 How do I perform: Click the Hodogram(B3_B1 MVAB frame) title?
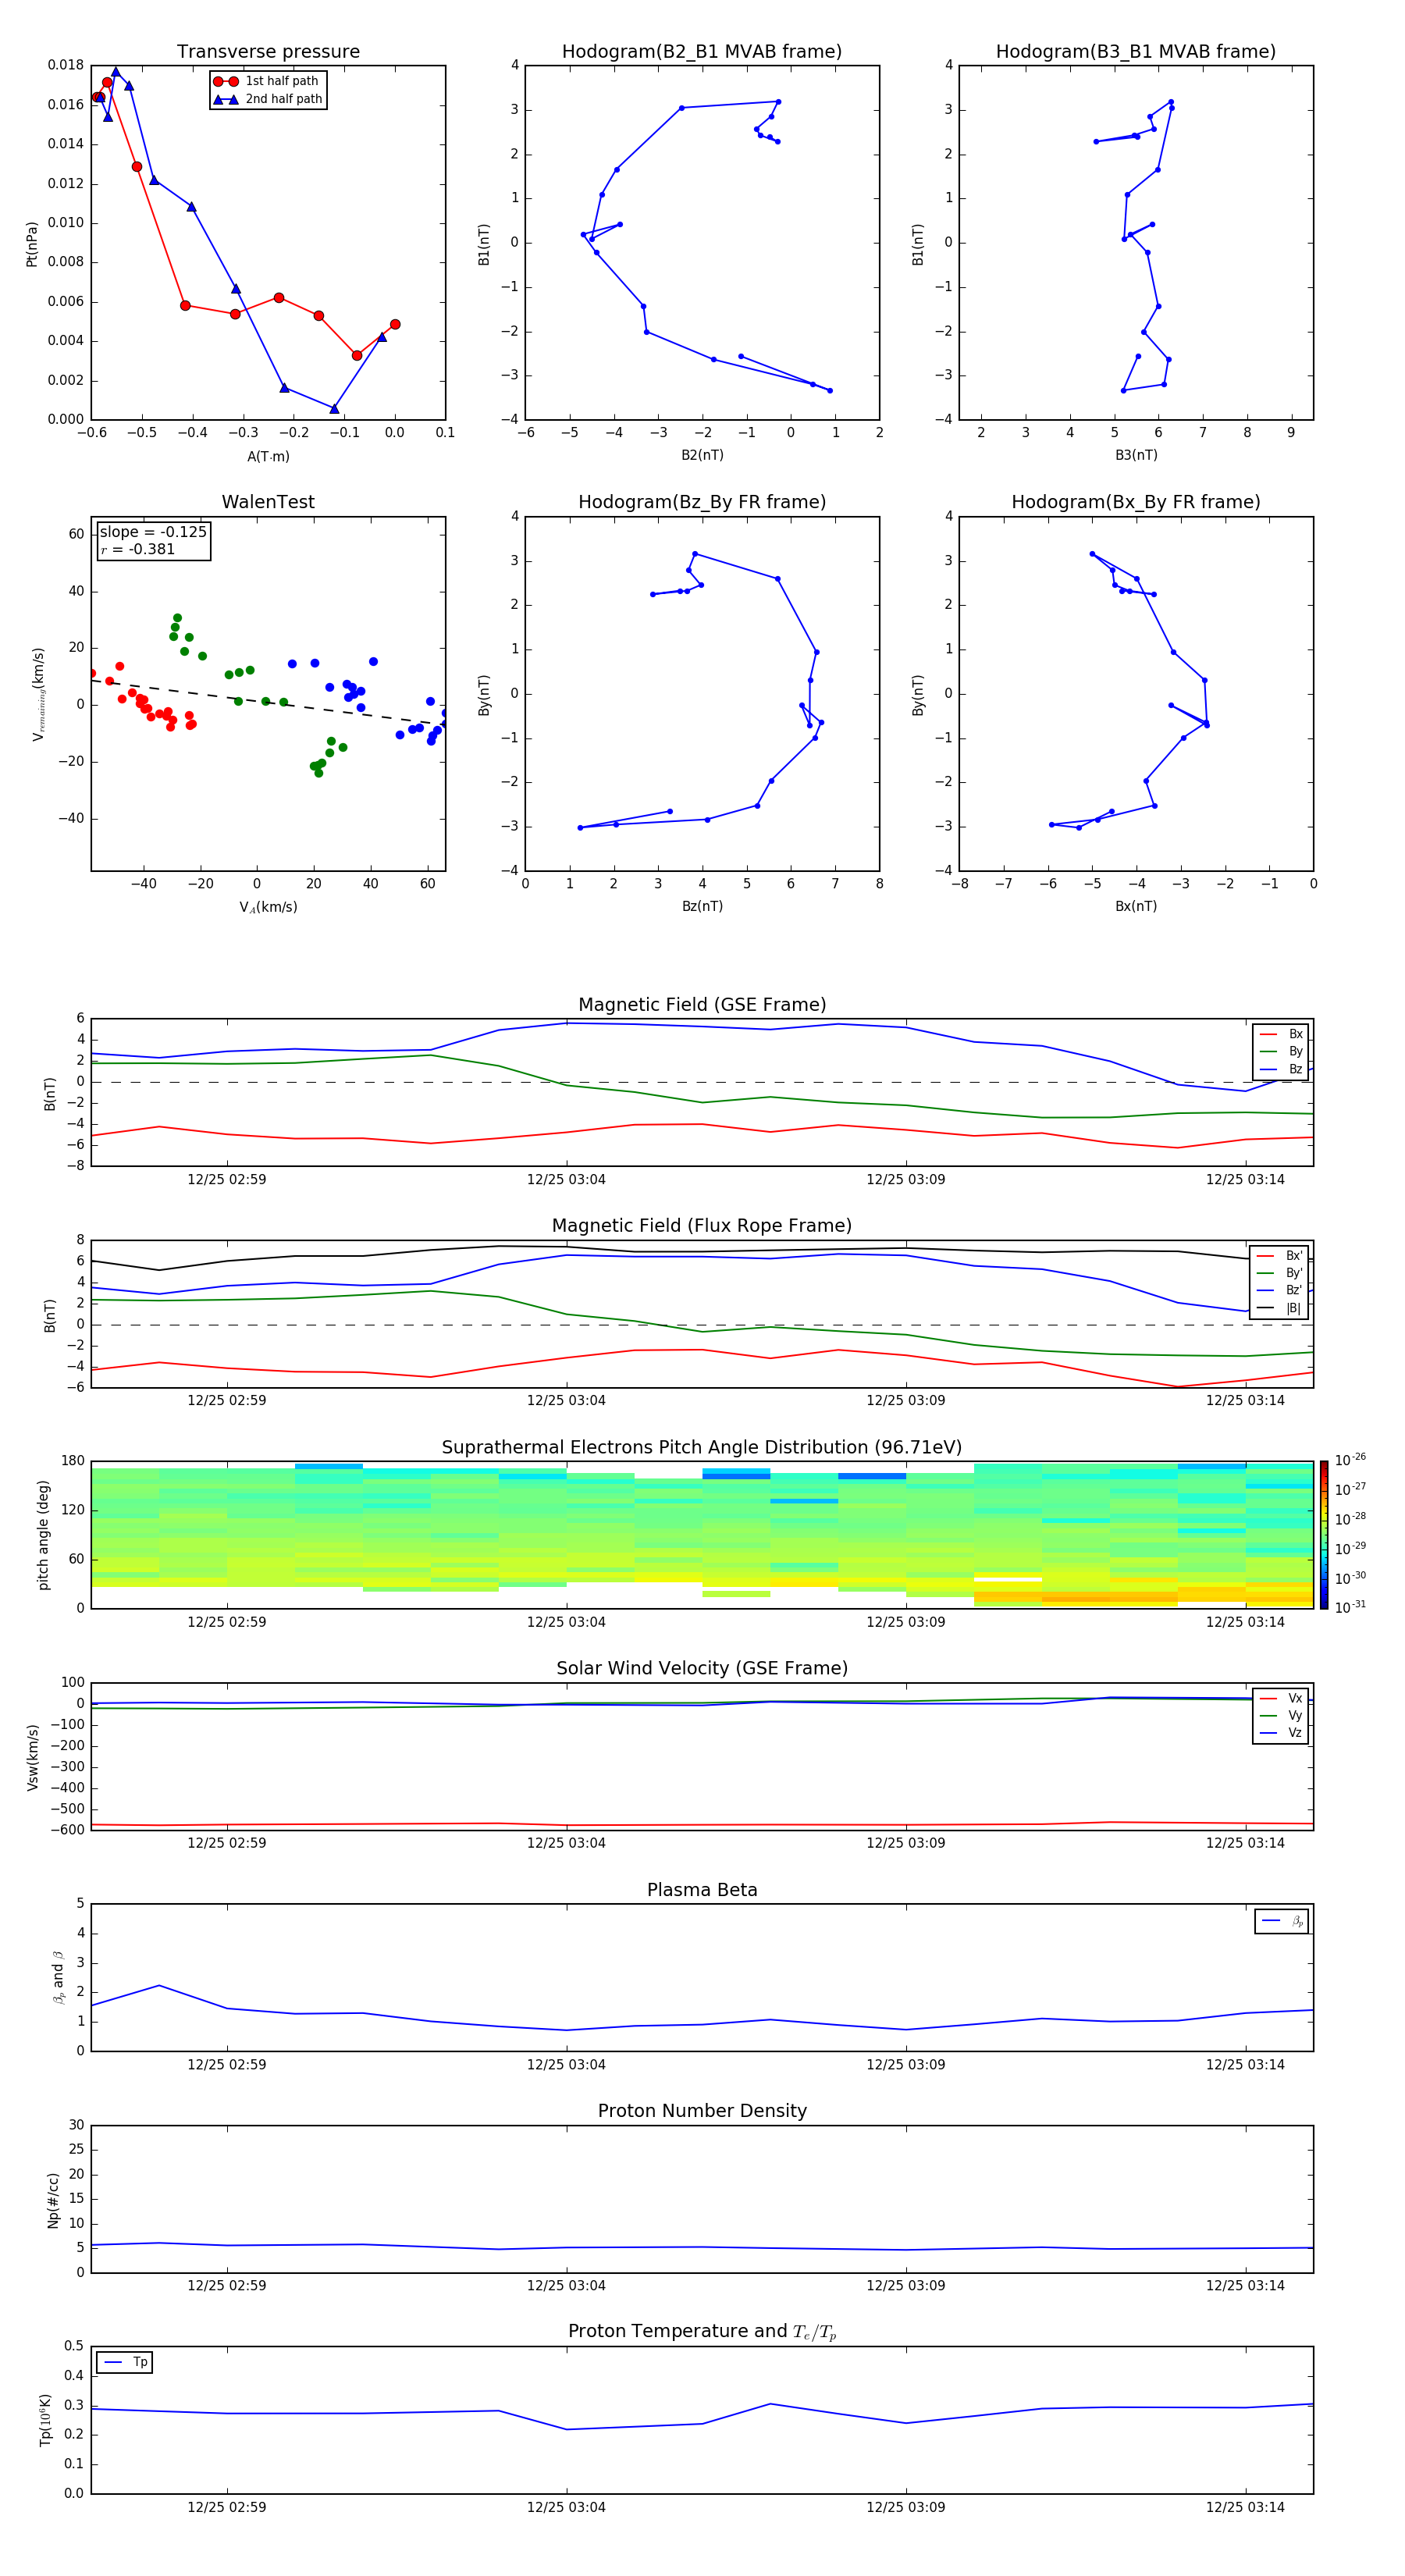coord(1135,52)
